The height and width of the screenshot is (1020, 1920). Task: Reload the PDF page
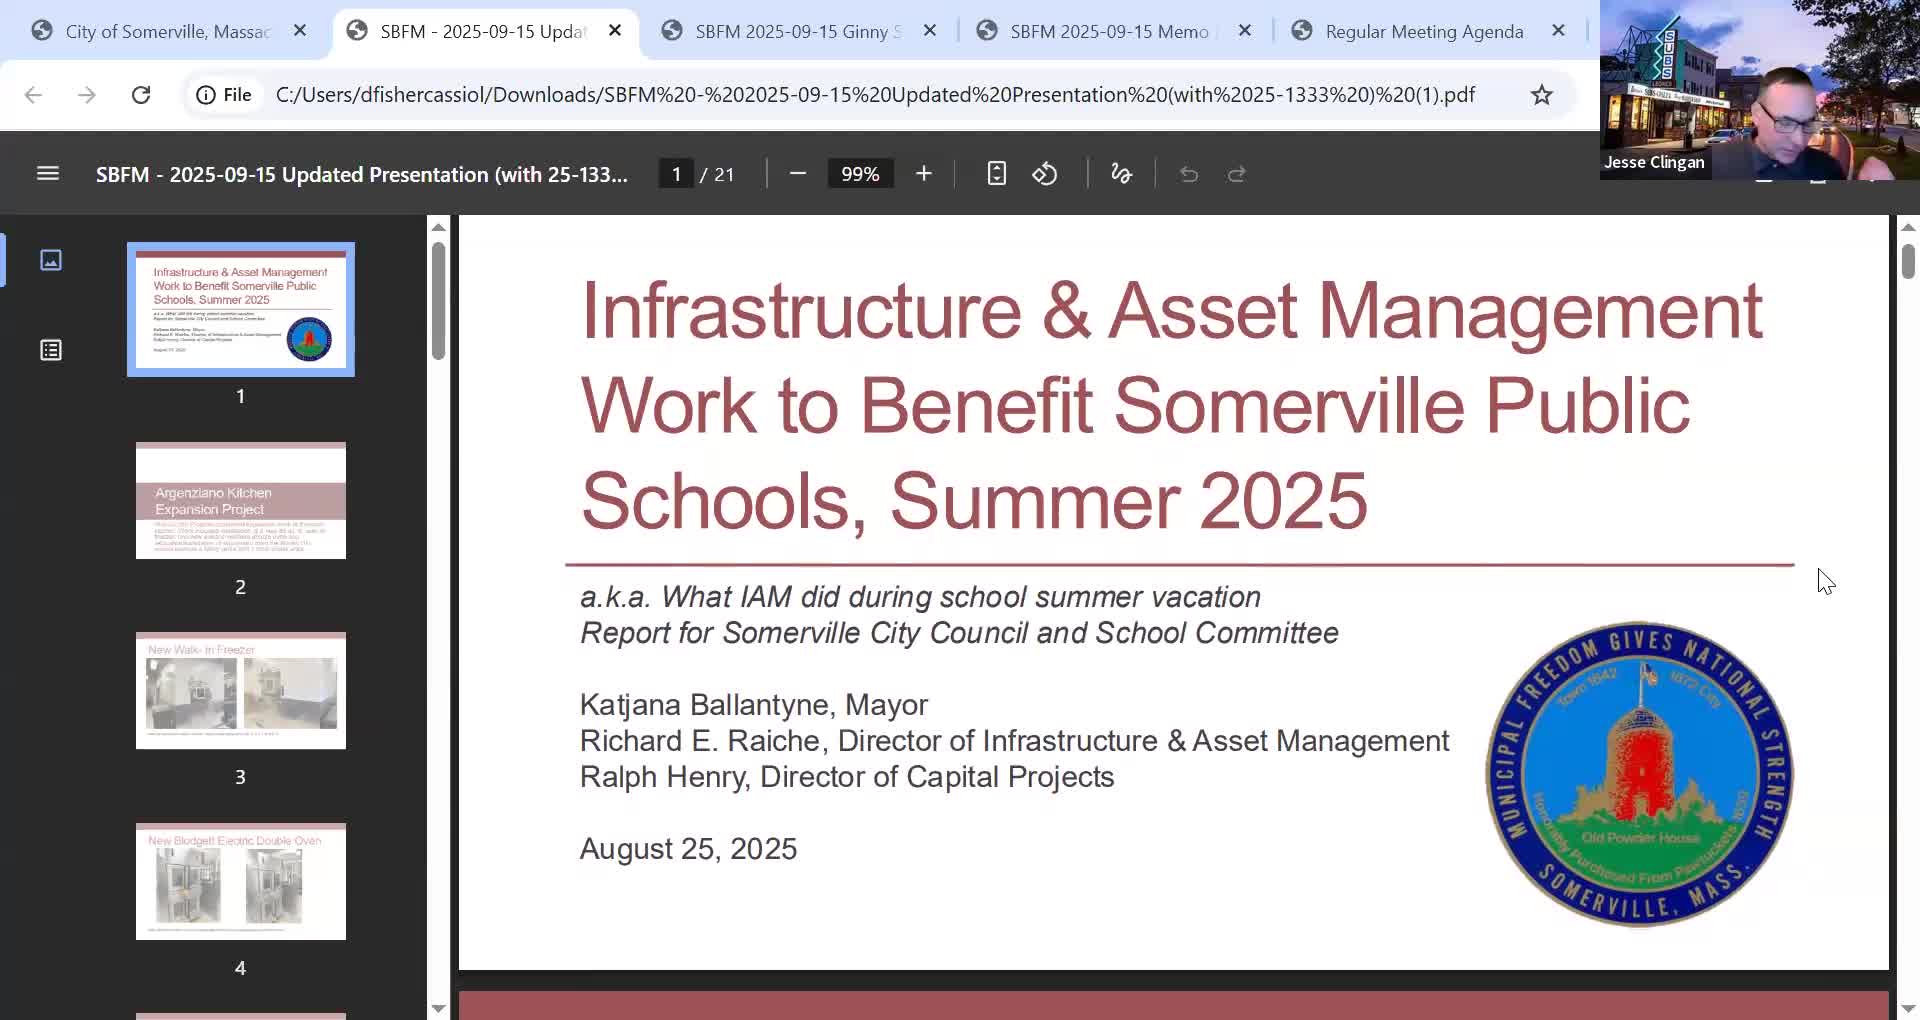[141, 95]
